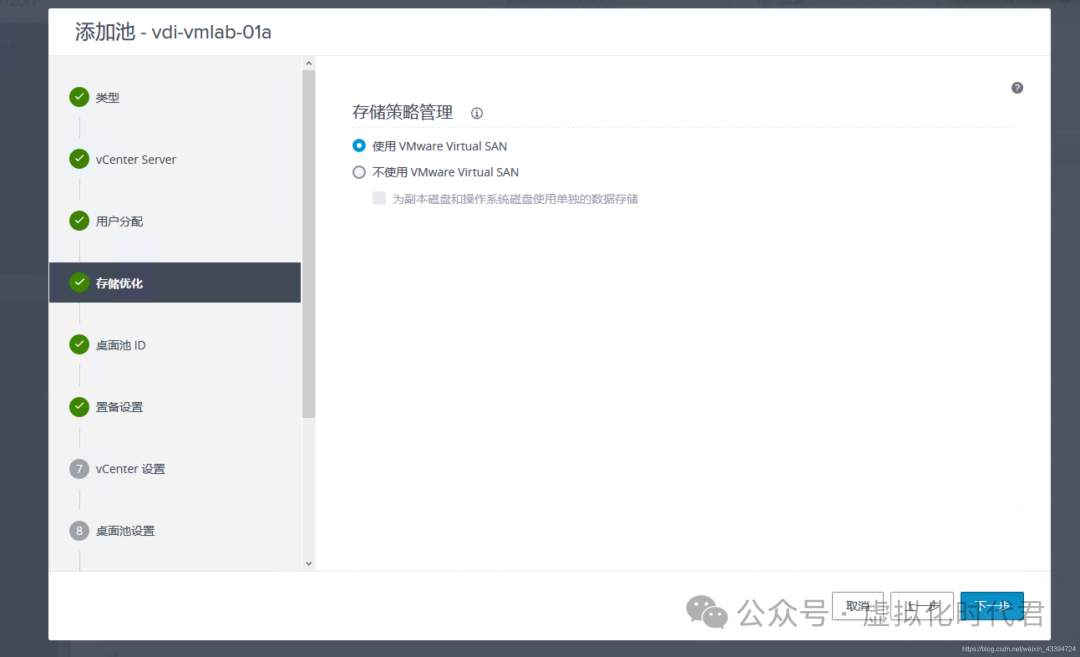Keep 使用 VMware Virtual SAN selected
The height and width of the screenshot is (657, 1080).
[358, 145]
